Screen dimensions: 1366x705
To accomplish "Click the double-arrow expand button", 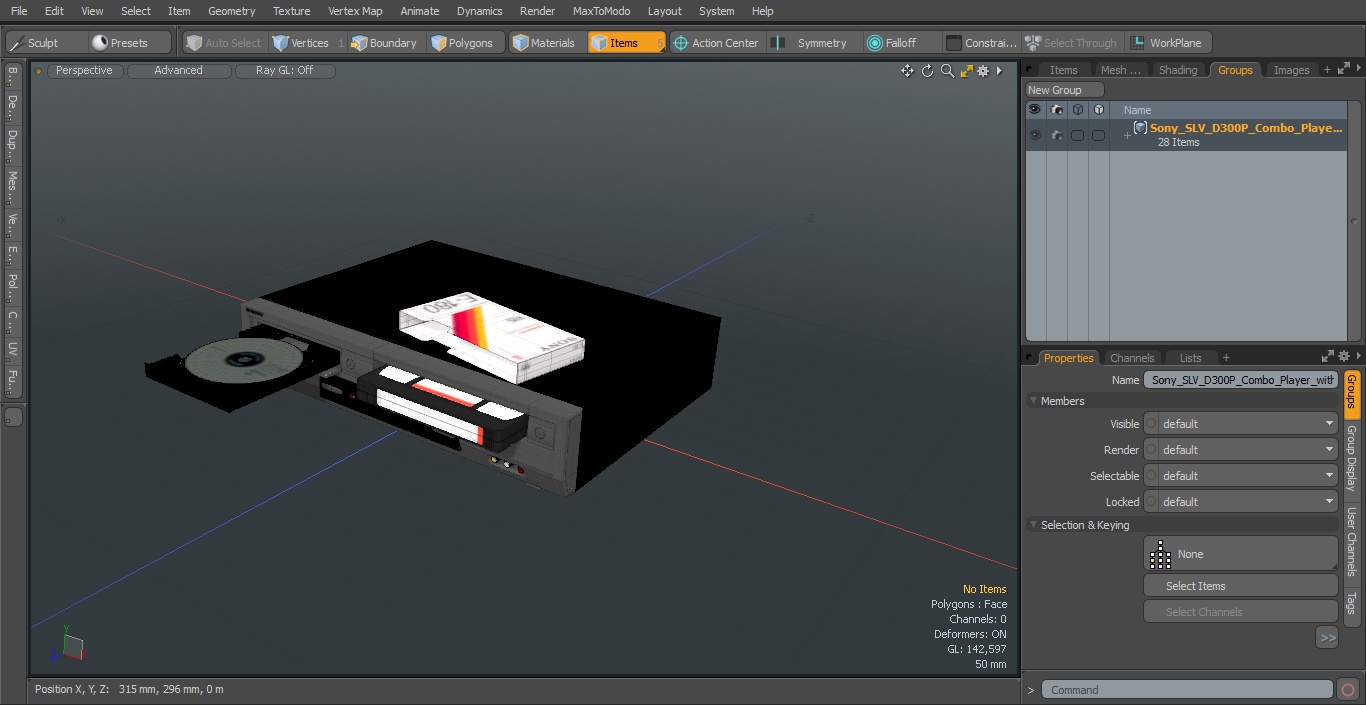I will pos(1327,637).
